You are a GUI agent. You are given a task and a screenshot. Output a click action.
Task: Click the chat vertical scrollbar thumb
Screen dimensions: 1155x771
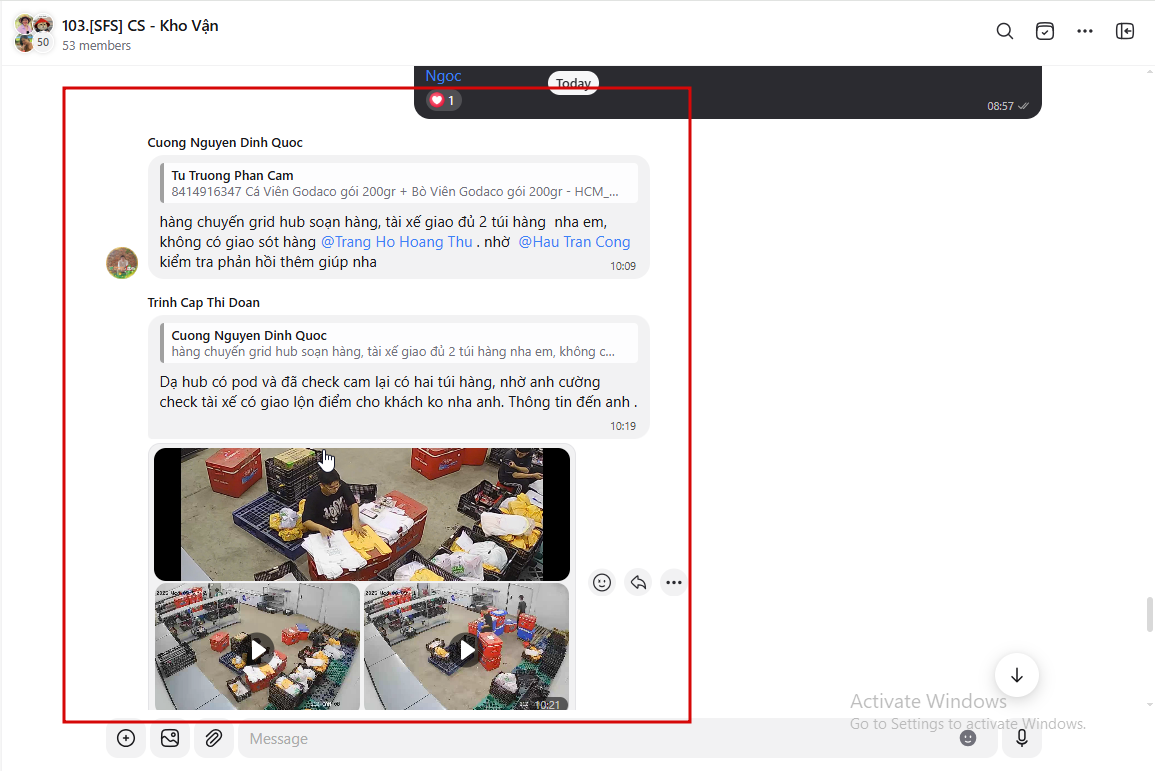[x=1150, y=614]
